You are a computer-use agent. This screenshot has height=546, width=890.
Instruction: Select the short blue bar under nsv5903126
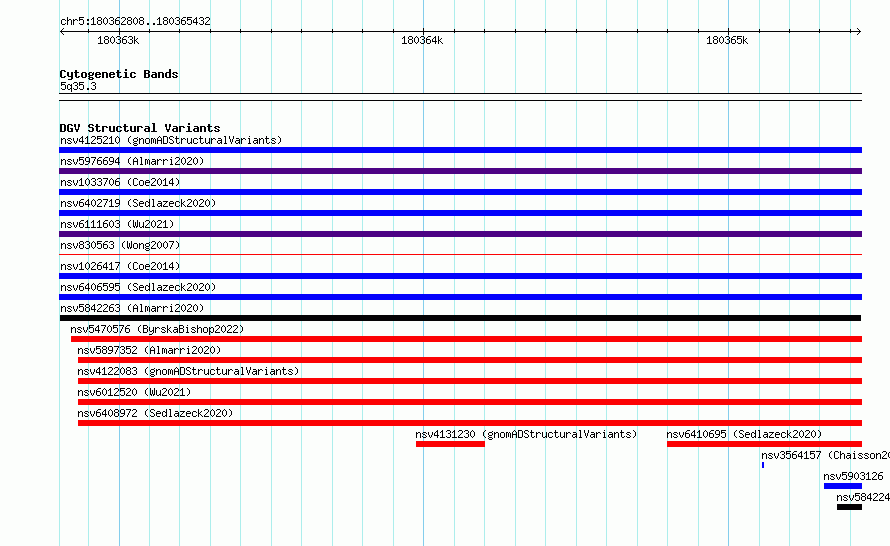[x=843, y=486]
